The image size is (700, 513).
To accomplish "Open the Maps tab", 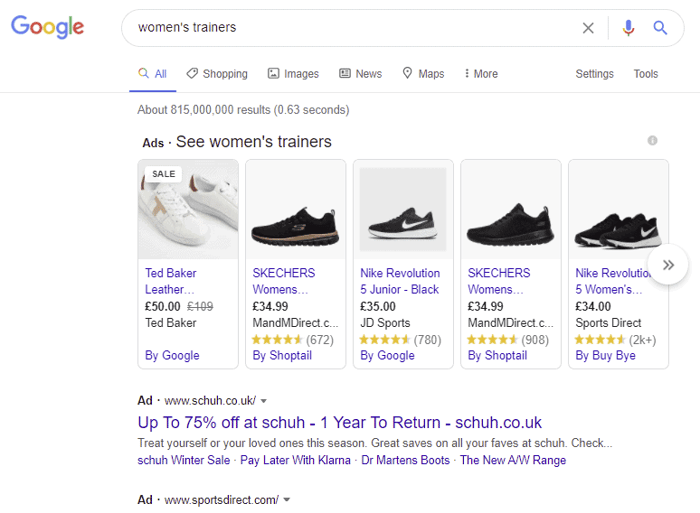I will pyautogui.click(x=423, y=74).
